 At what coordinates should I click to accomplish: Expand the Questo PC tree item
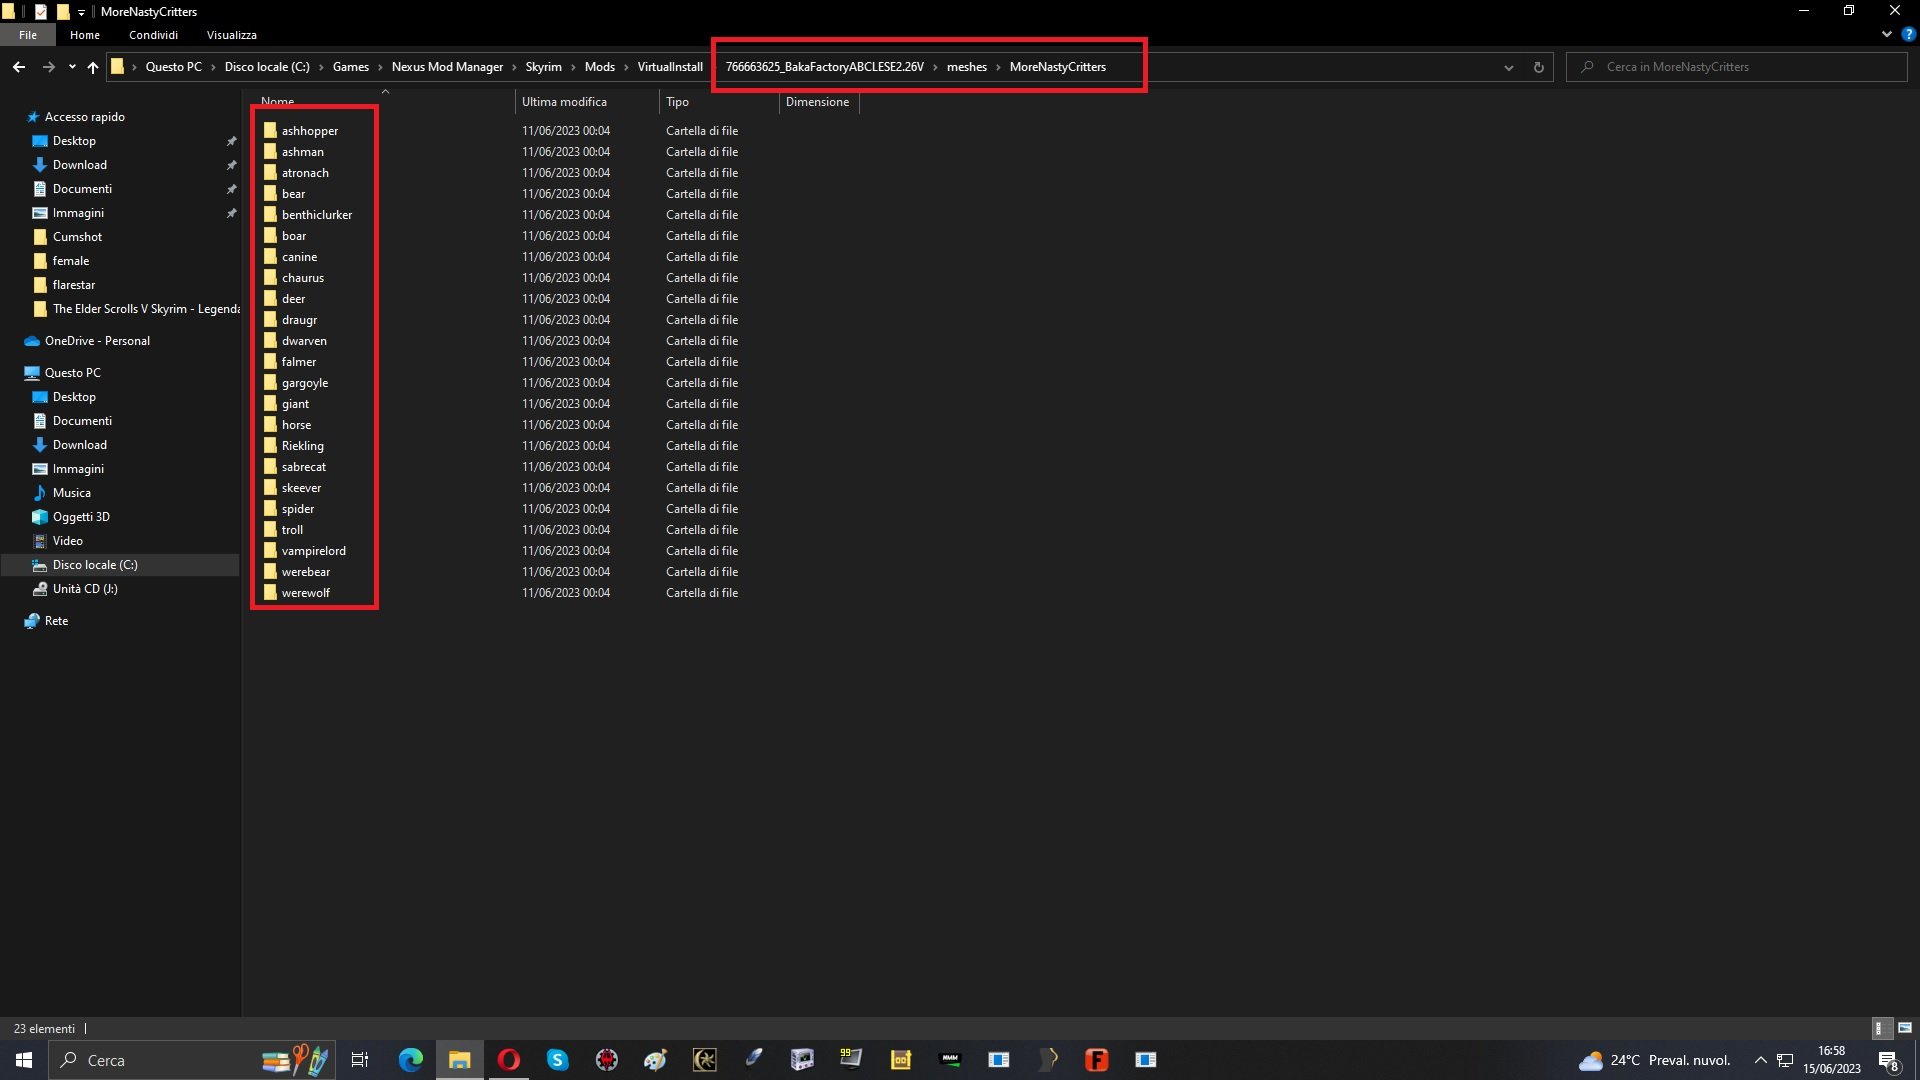pyautogui.click(x=9, y=372)
